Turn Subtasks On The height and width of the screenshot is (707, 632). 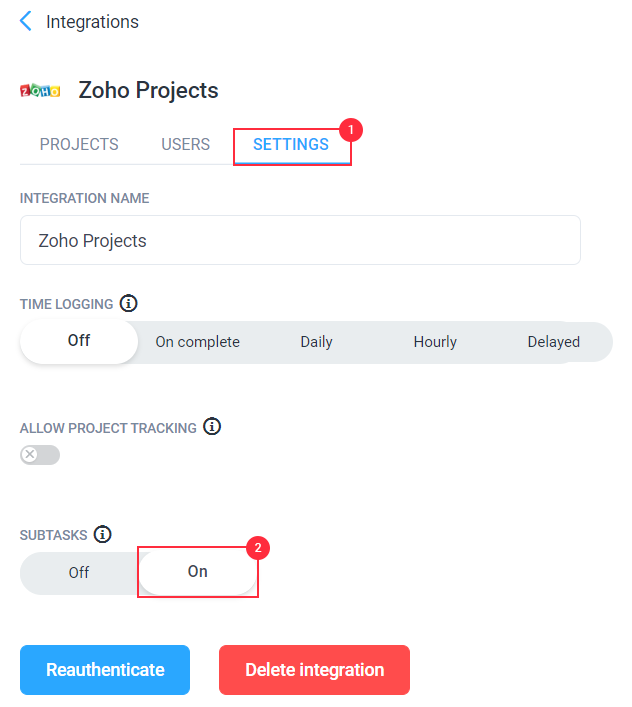click(x=197, y=572)
